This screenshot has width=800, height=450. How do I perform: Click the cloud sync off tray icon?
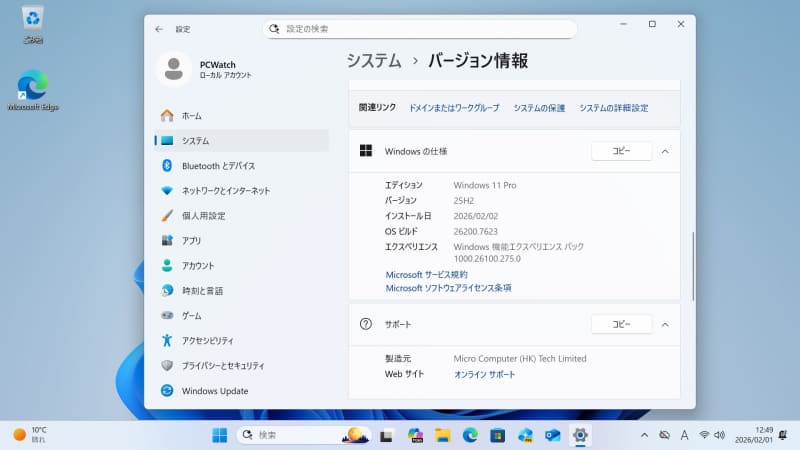point(664,435)
